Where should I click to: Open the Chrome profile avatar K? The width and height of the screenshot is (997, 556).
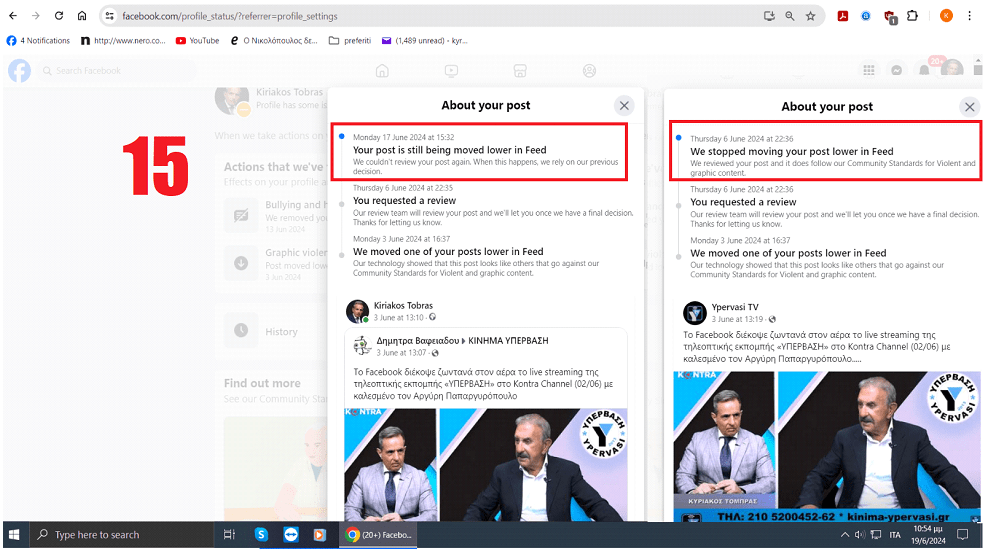coord(946,16)
